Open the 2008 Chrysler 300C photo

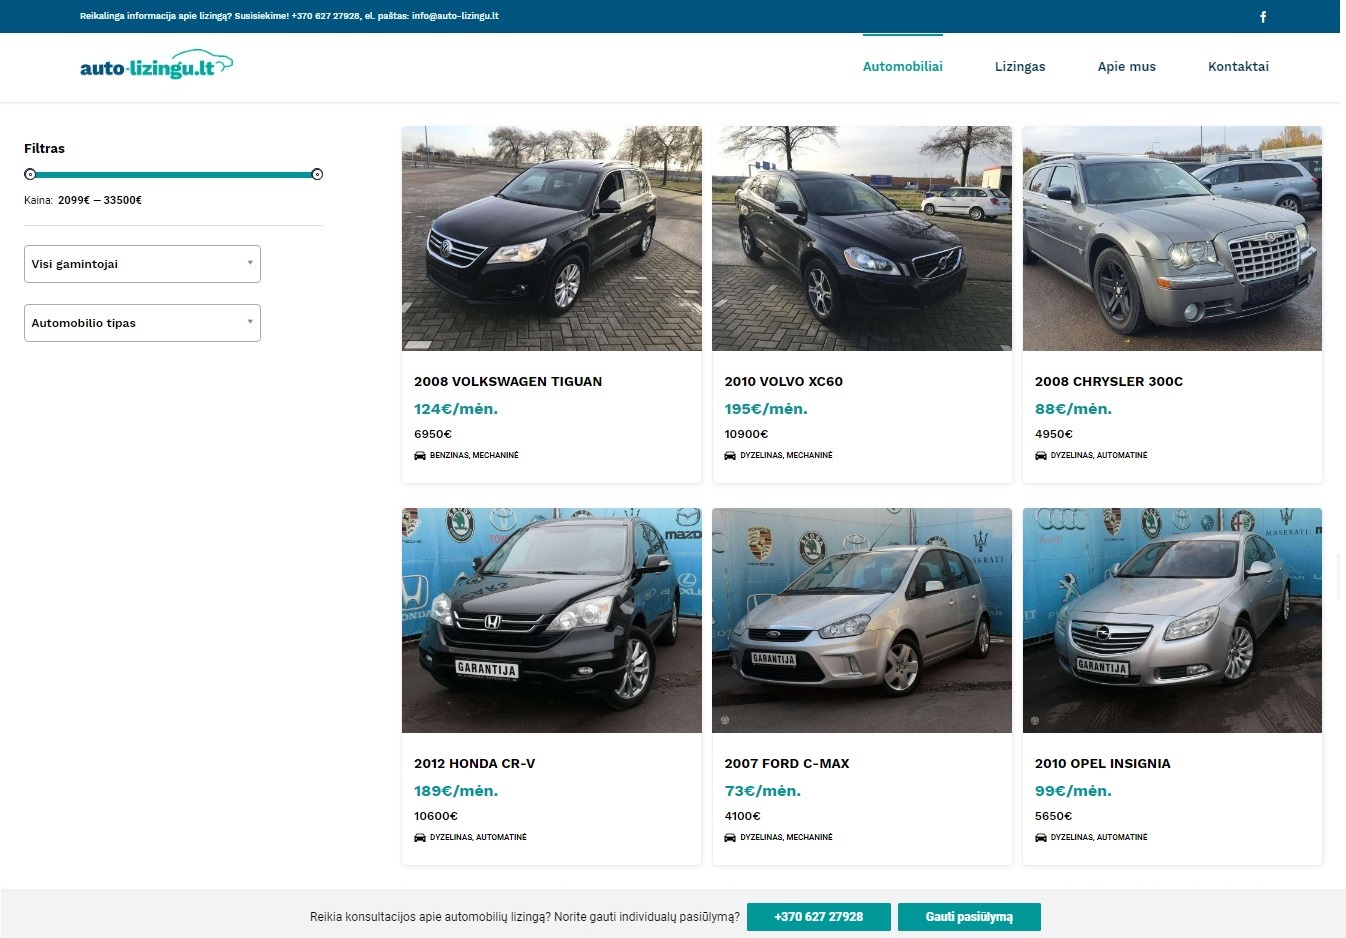(1172, 238)
